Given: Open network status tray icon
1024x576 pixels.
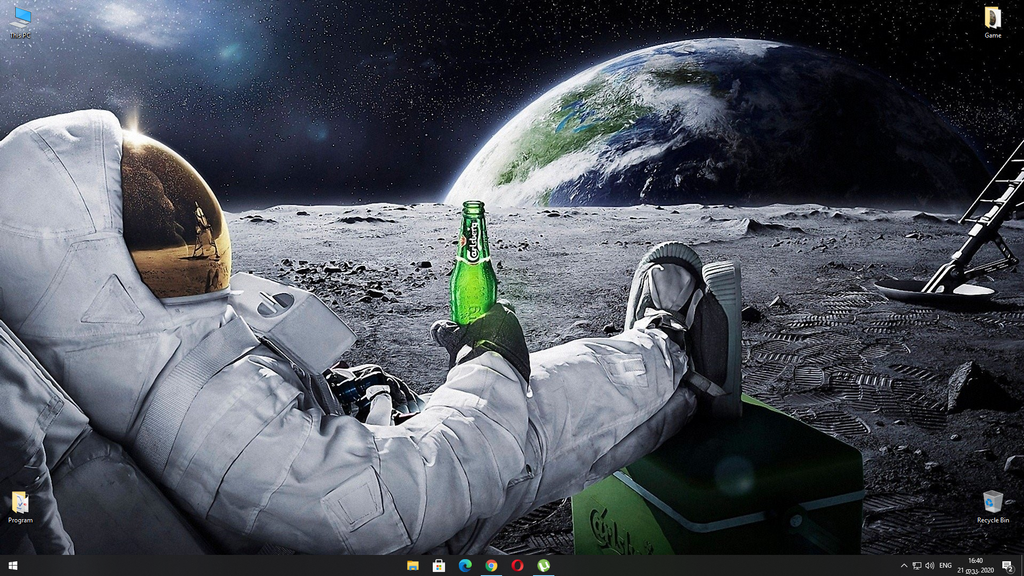Looking at the screenshot, I should pyautogui.click(x=917, y=566).
